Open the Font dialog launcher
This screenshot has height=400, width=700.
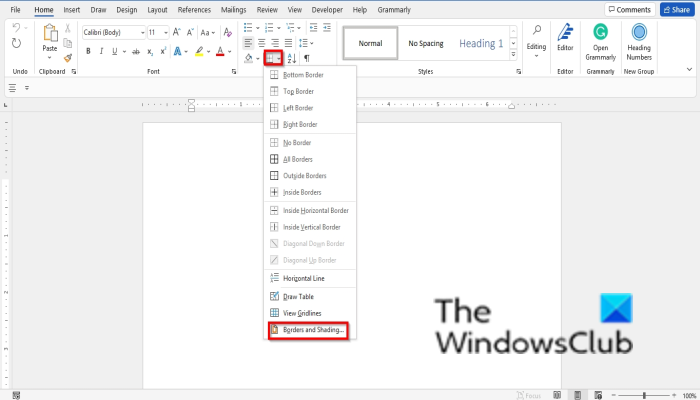tap(234, 71)
